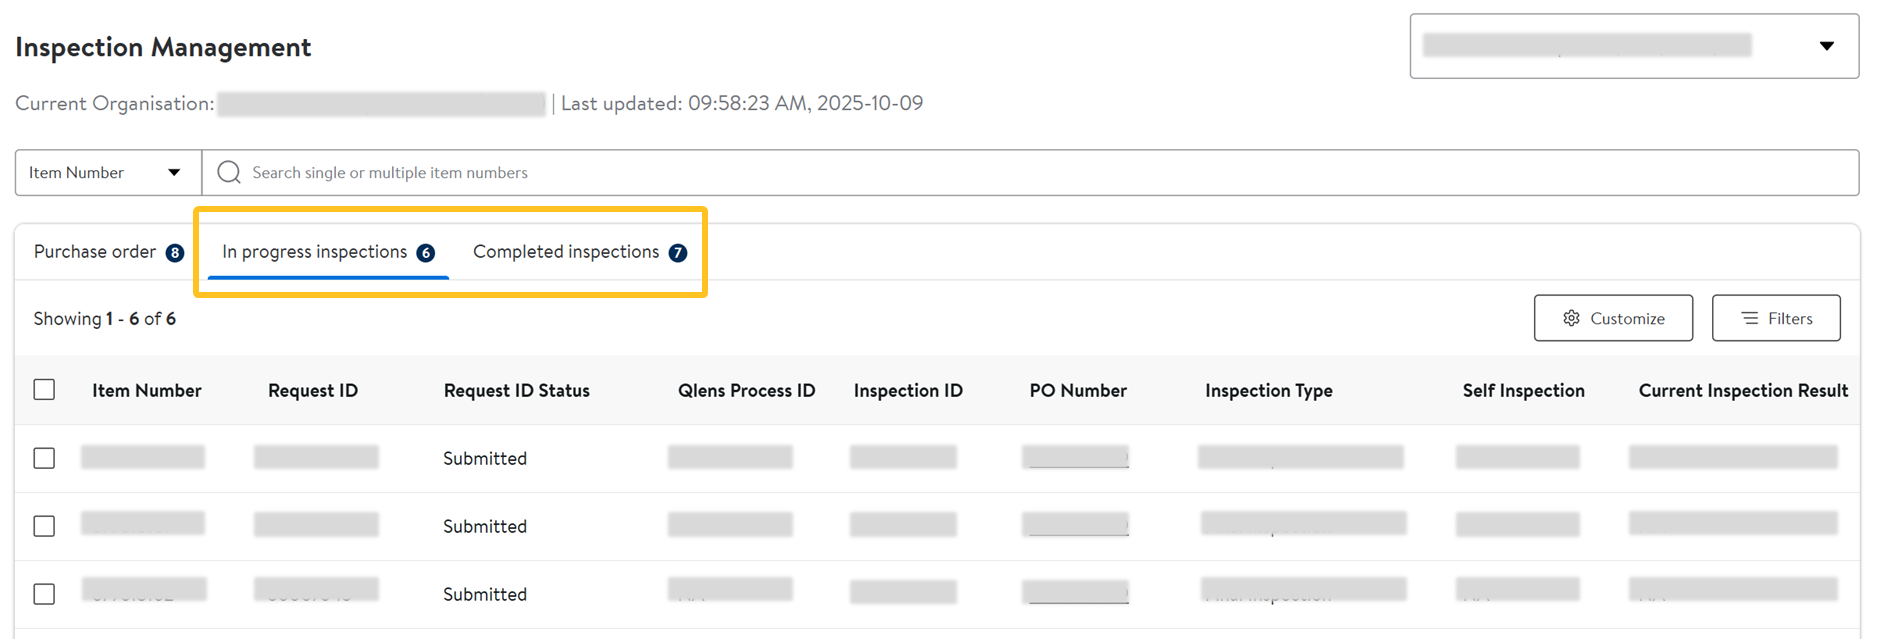Click the Showing 1 - 6 of 6 text

[105, 318]
